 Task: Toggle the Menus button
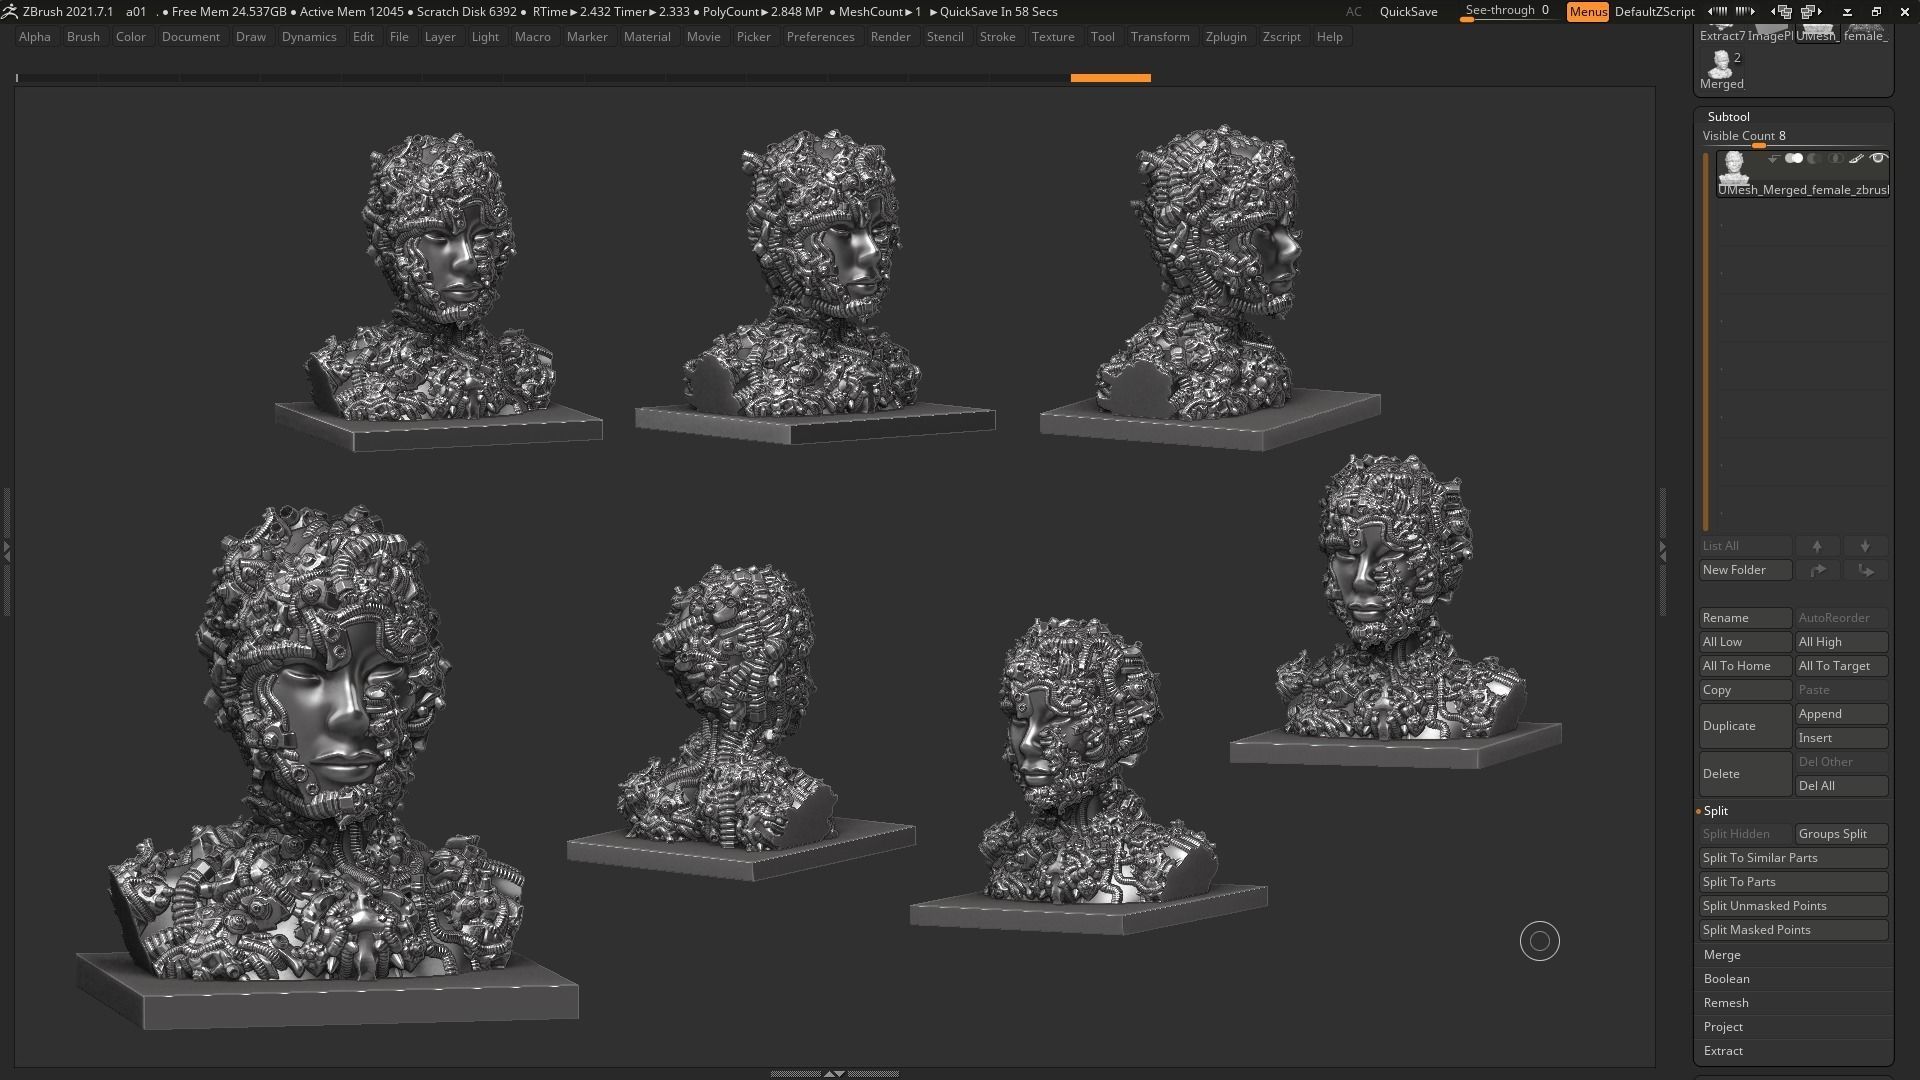coord(1587,11)
